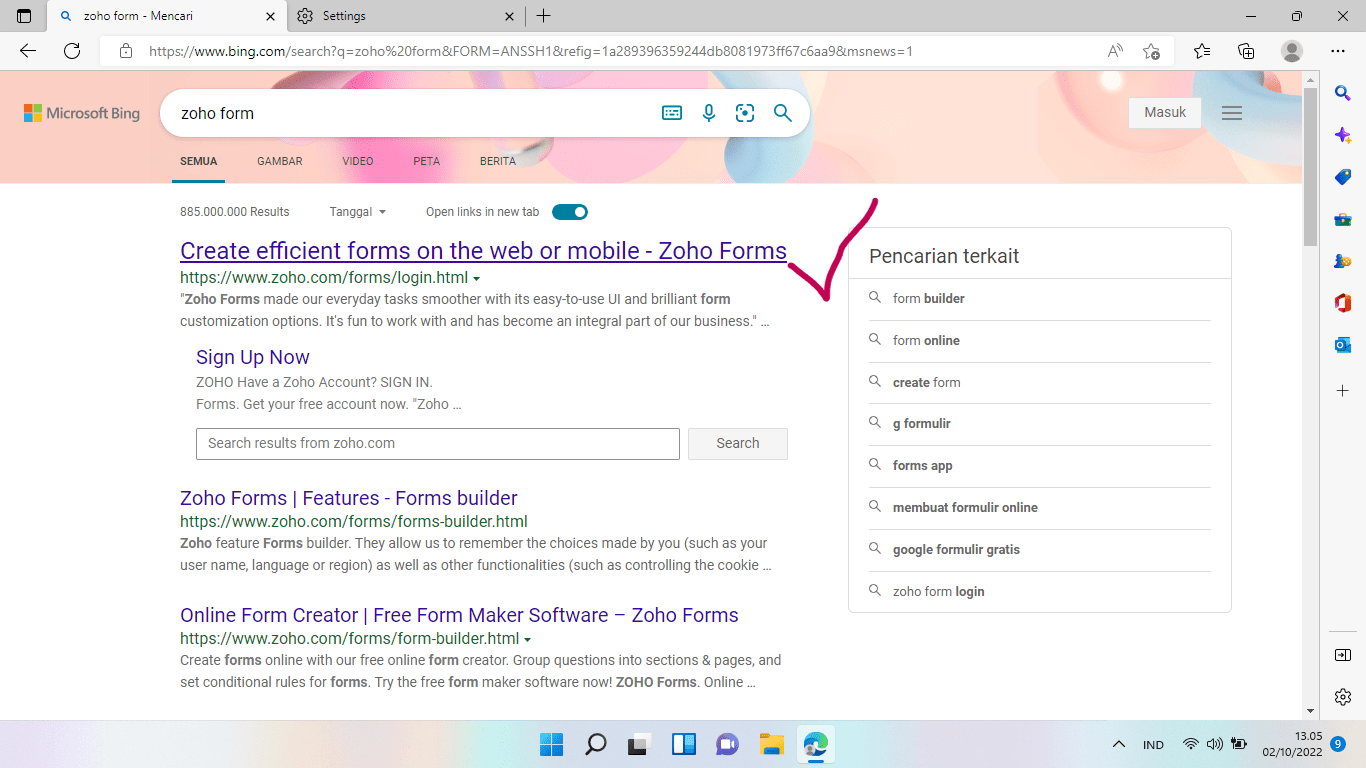This screenshot has width=1366, height=768.
Task: Open File Explorer from the taskbar
Action: [x=771, y=744]
